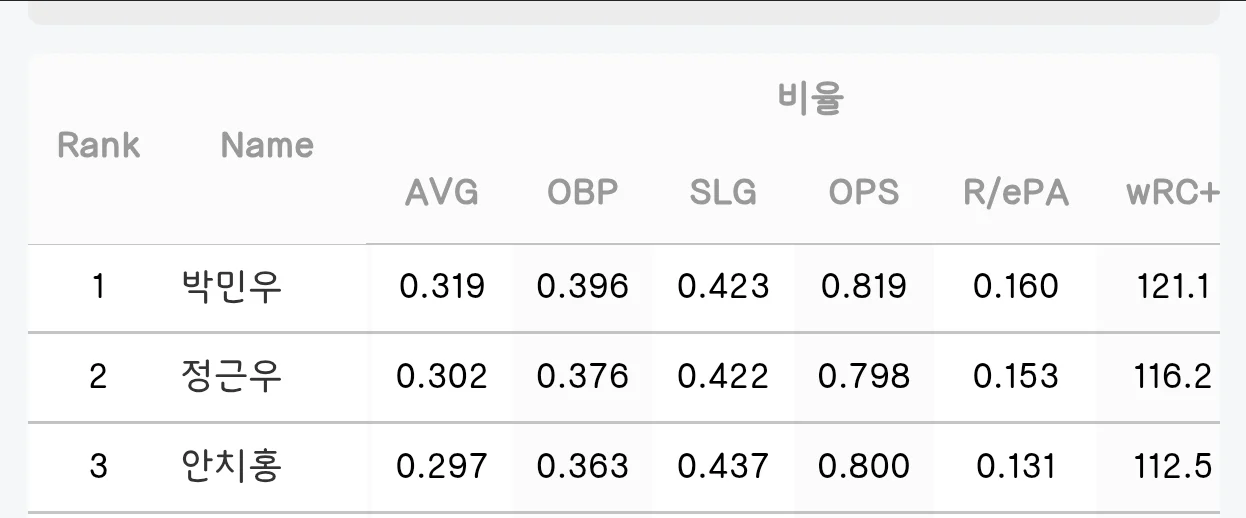Viewport: 1246px width, 518px height.
Task: Click wRC+ value 121.1 cell
Action: pos(1174,287)
